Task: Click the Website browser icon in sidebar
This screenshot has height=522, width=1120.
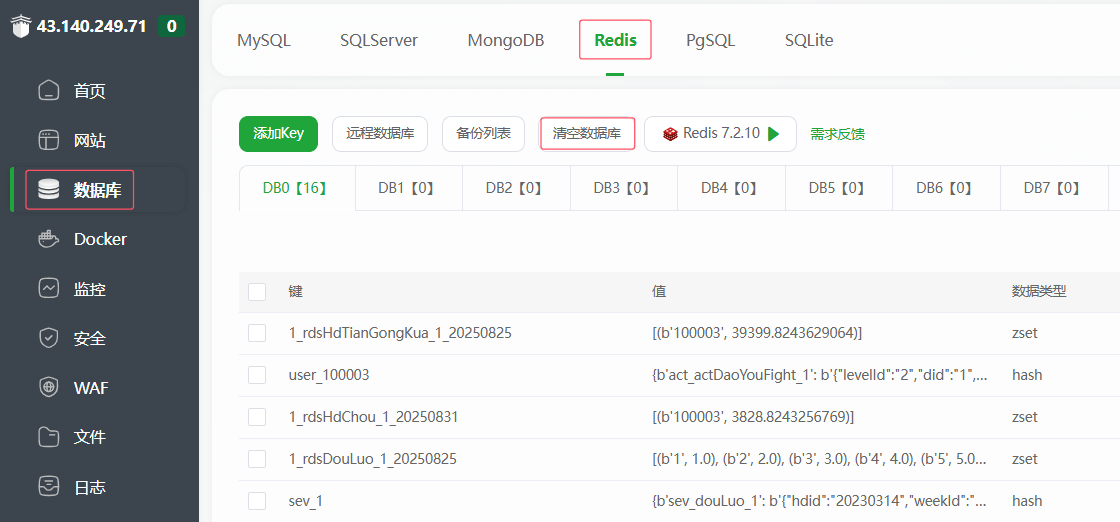Action: coord(48,140)
